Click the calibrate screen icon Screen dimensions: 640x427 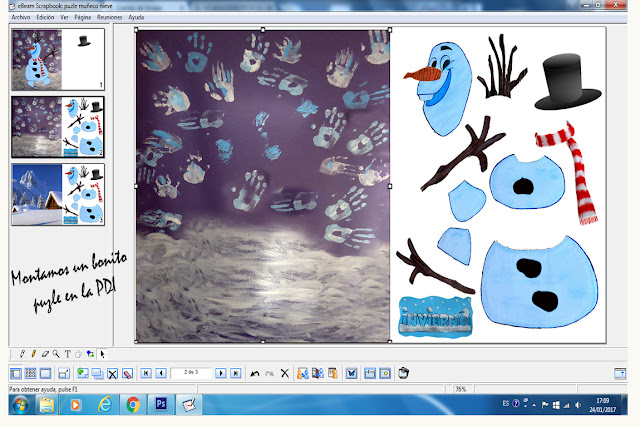(x=370, y=373)
